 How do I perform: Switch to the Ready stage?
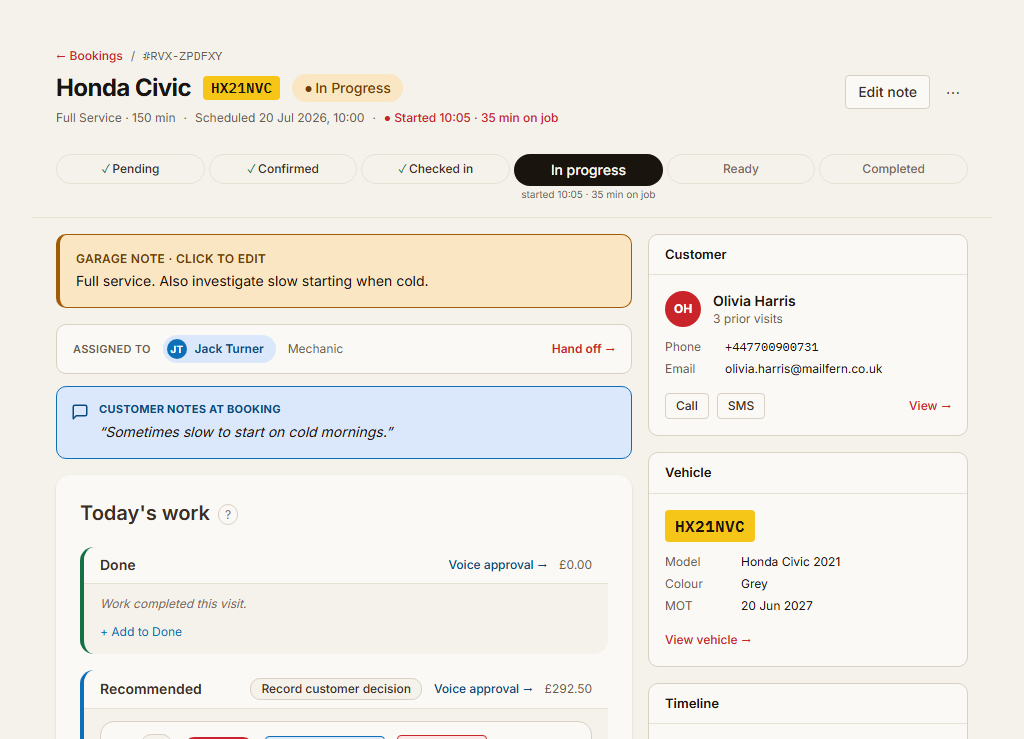pyautogui.click(x=741, y=169)
